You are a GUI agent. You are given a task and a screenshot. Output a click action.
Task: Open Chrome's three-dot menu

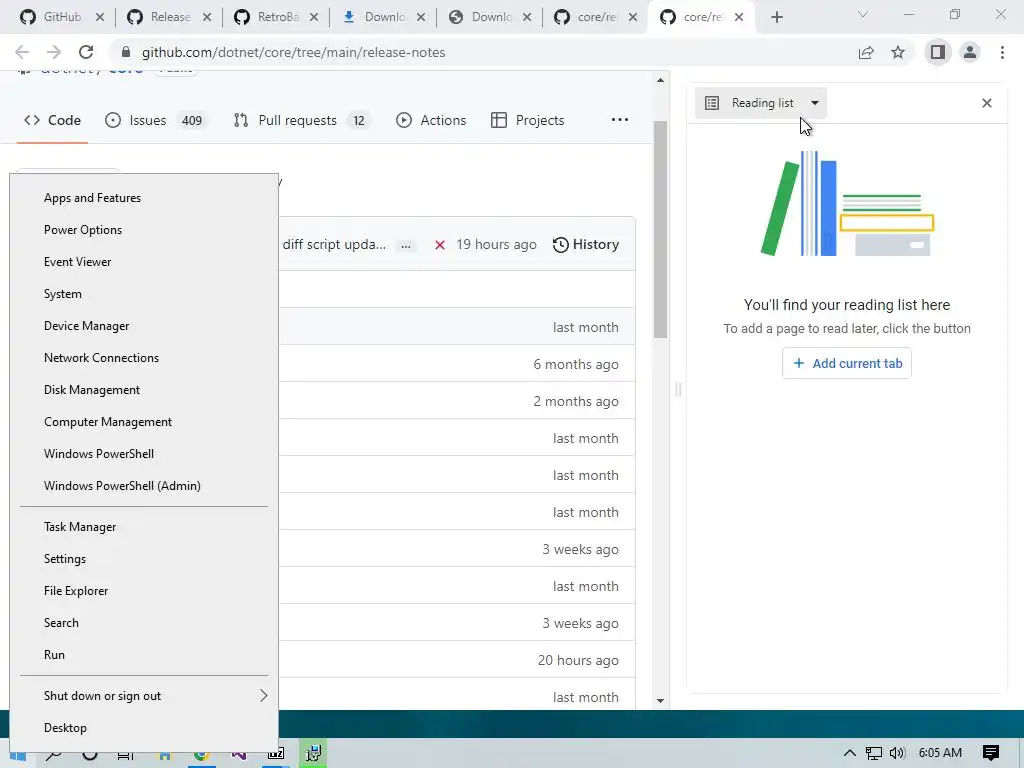[x=1002, y=52]
